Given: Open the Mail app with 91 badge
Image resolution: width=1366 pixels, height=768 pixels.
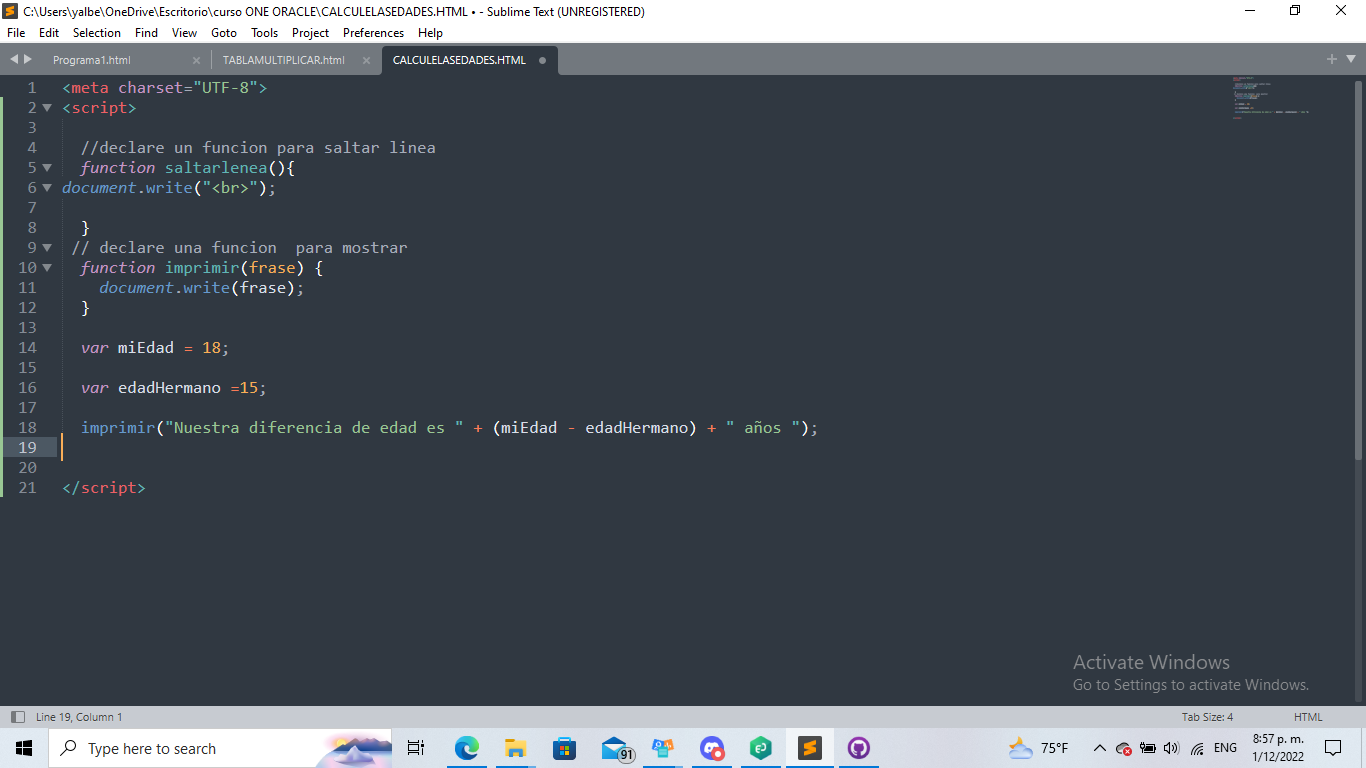Looking at the screenshot, I should [x=616, y=748].
